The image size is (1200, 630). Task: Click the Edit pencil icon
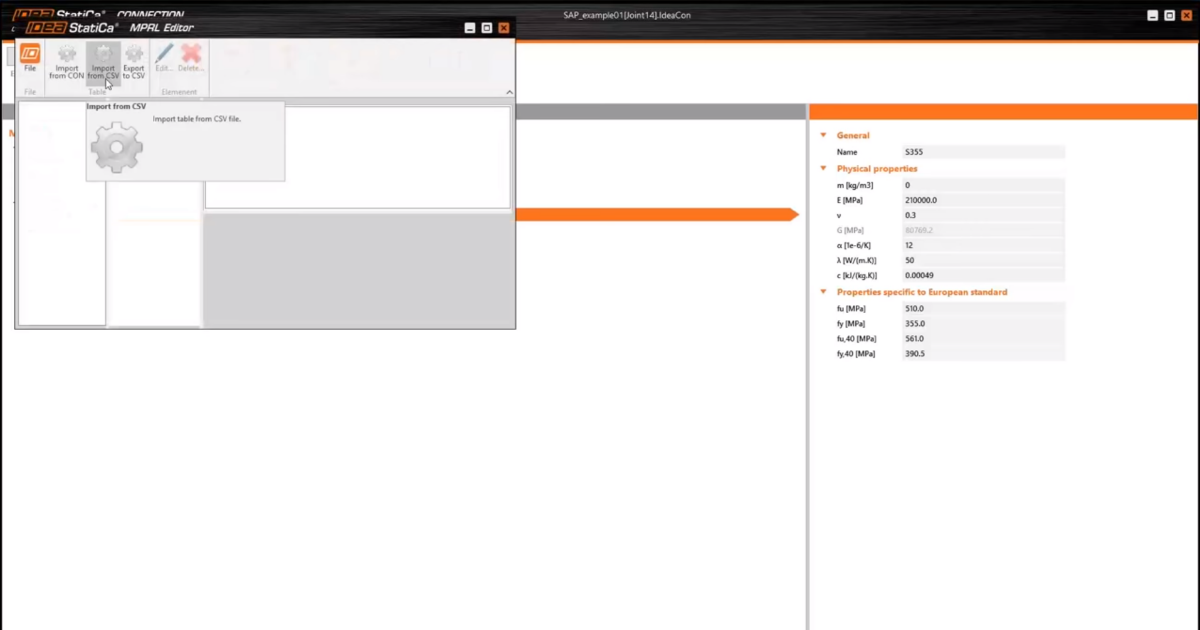tap(164, 55)
